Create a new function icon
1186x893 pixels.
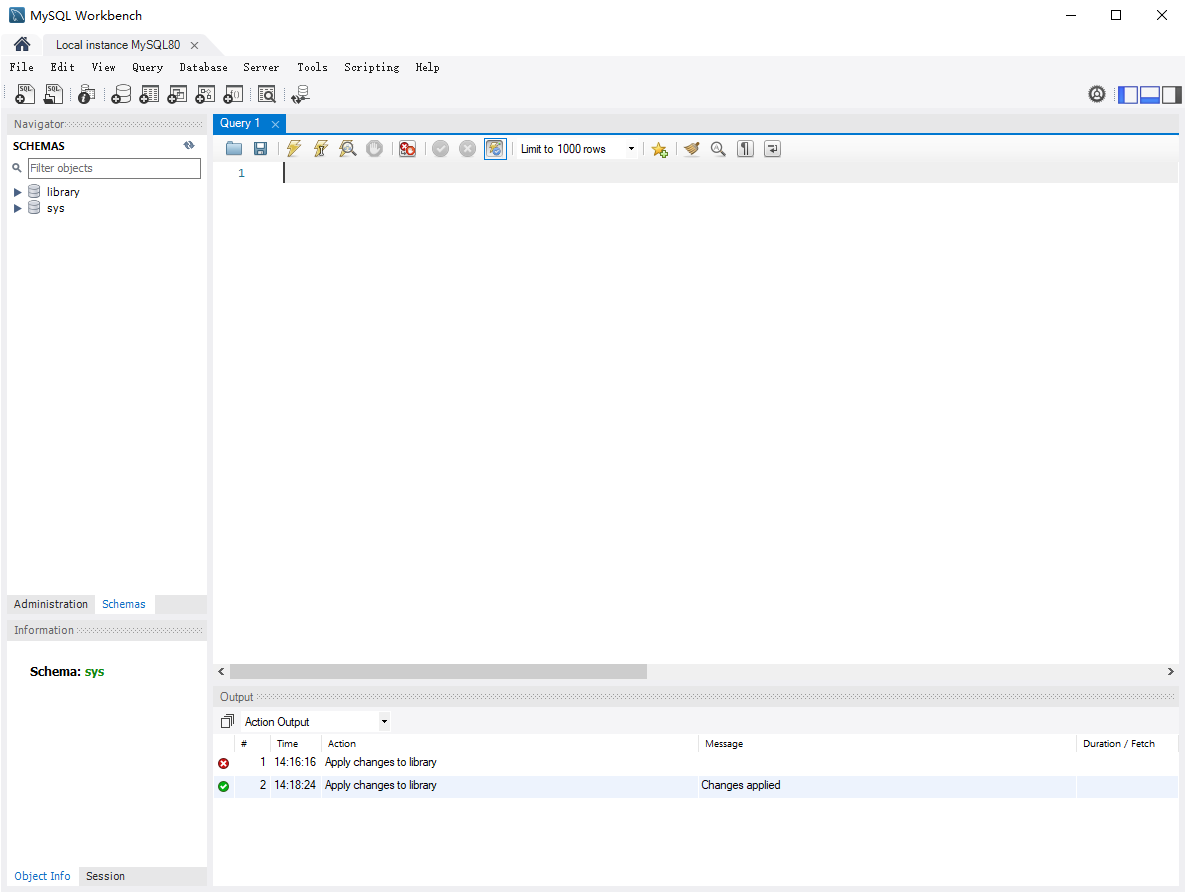233,94
